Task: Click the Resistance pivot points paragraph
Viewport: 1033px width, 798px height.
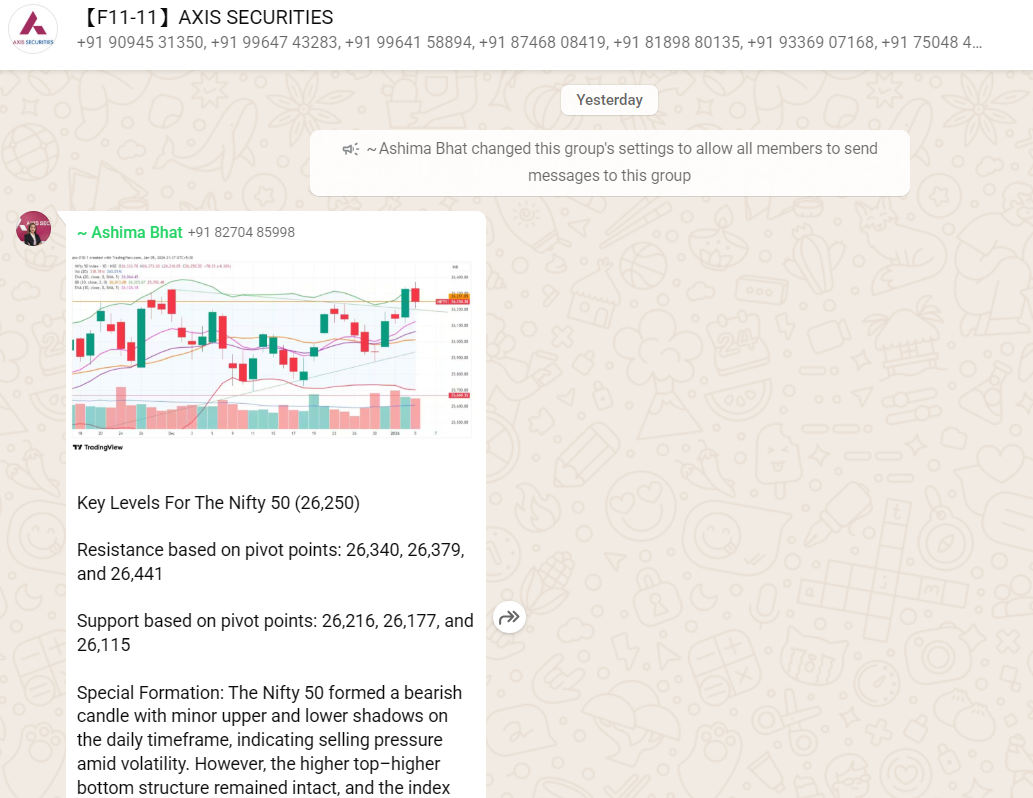Action: (270, 562)
